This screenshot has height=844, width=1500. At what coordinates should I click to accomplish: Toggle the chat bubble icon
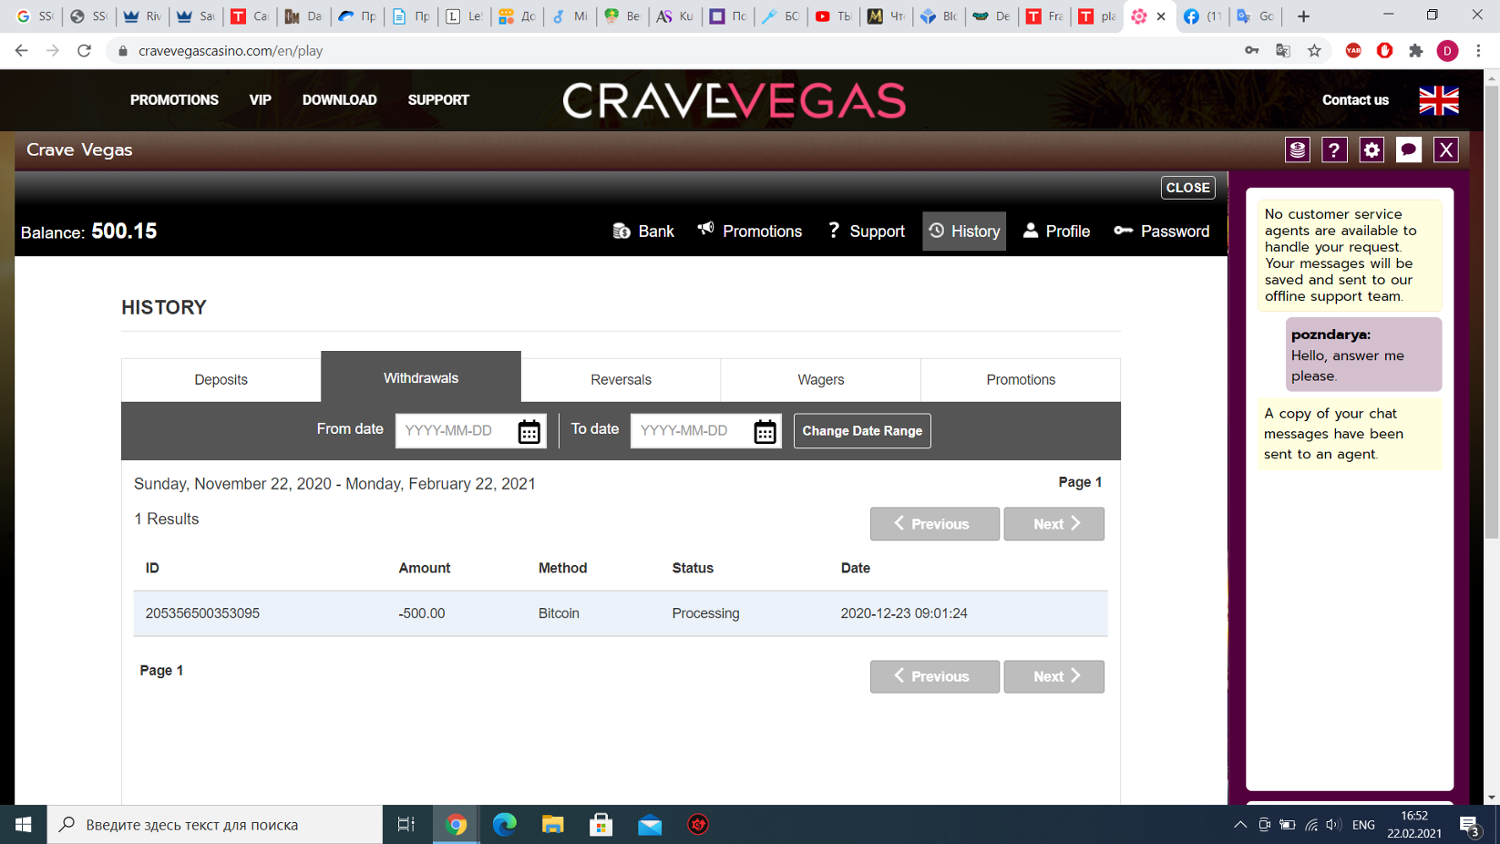[1408, 150]
